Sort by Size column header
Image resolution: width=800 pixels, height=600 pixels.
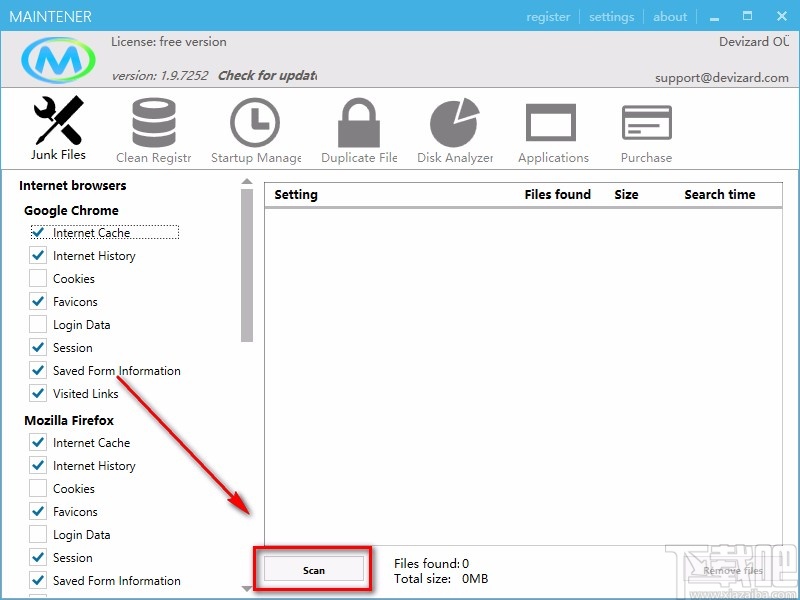(627, 194)
